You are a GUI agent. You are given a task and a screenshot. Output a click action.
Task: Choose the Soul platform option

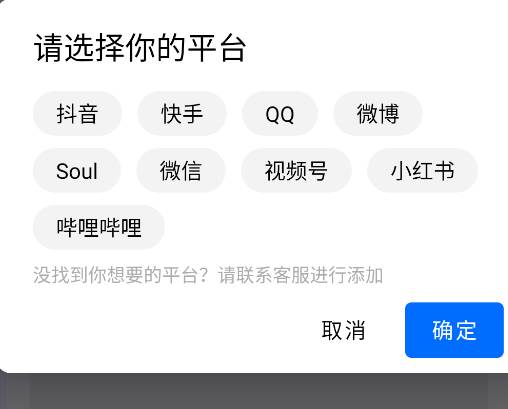(x=77, y=171)
